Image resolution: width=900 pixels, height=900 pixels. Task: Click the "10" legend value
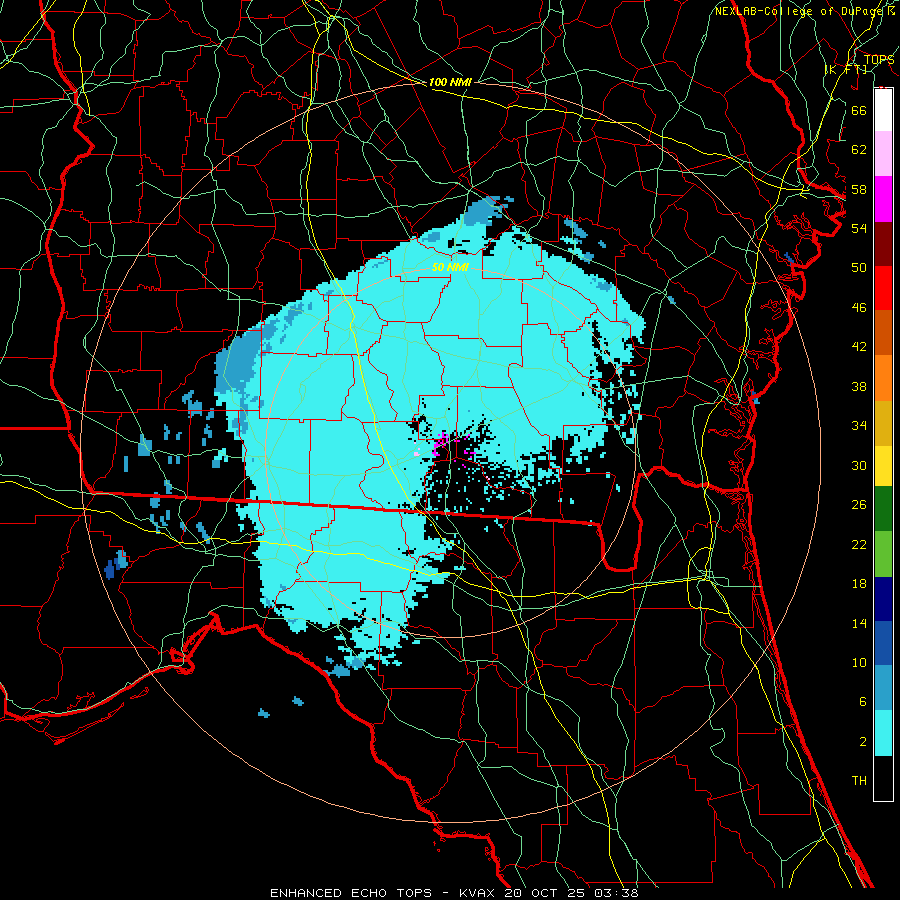[x=859, y=663]
